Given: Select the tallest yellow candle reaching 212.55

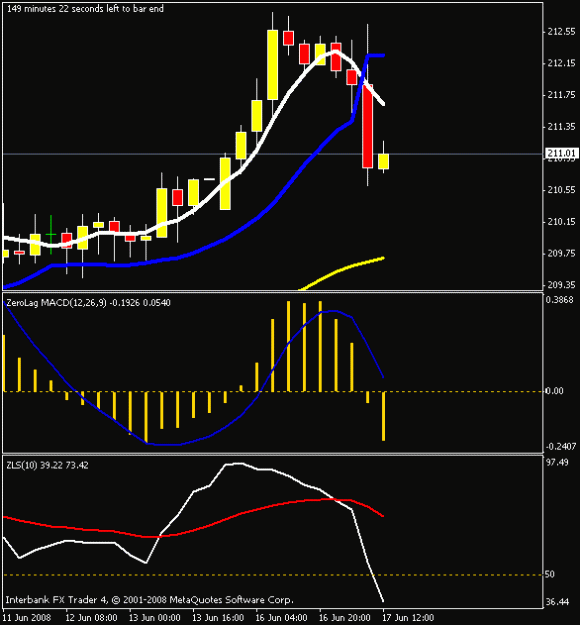Looking at the screenshot, I should click(273, 65).
